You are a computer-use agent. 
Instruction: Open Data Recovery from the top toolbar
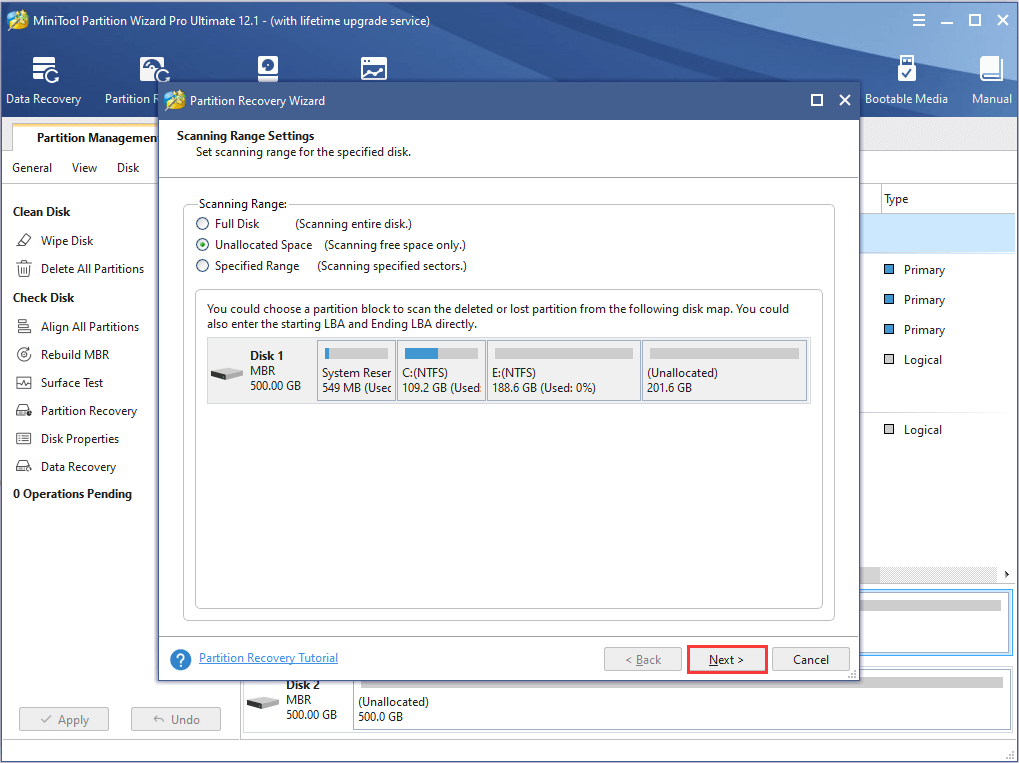44,81
